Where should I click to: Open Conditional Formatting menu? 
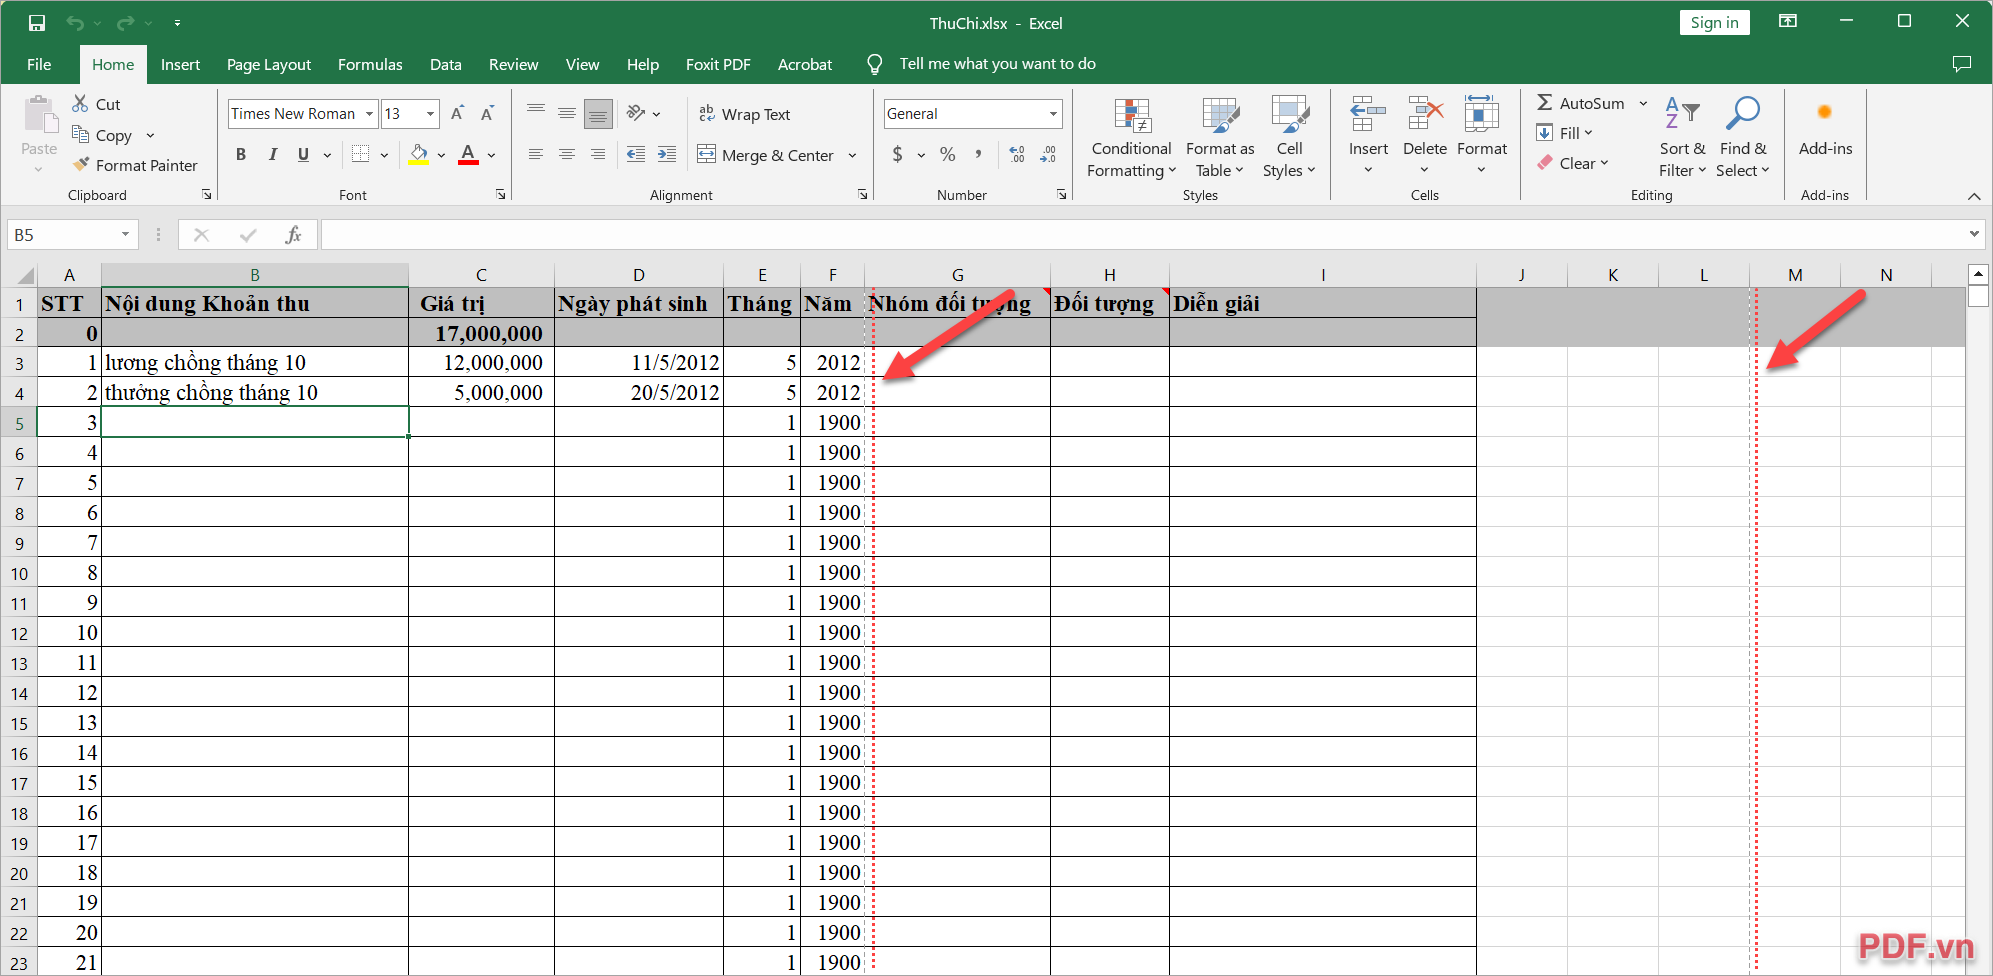[1131, 138]
